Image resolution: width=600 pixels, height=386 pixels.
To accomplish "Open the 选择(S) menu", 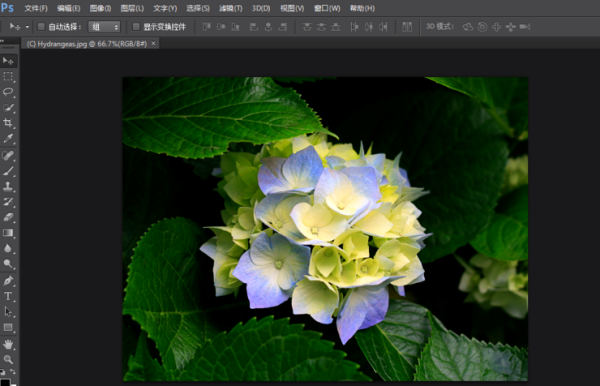I will pos(198,8).
